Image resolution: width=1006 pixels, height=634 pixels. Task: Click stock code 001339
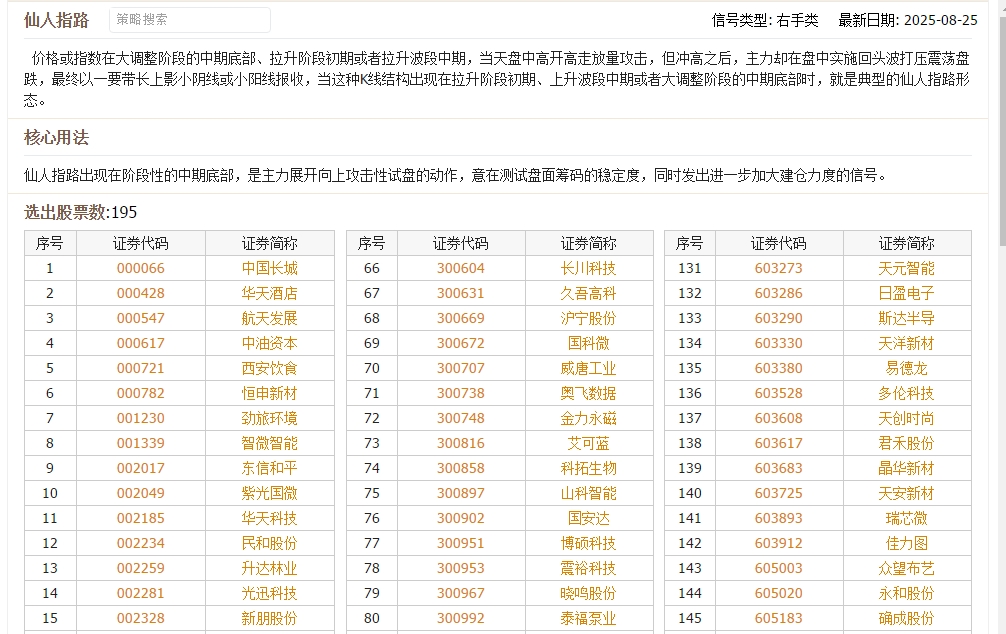[141, 443]
